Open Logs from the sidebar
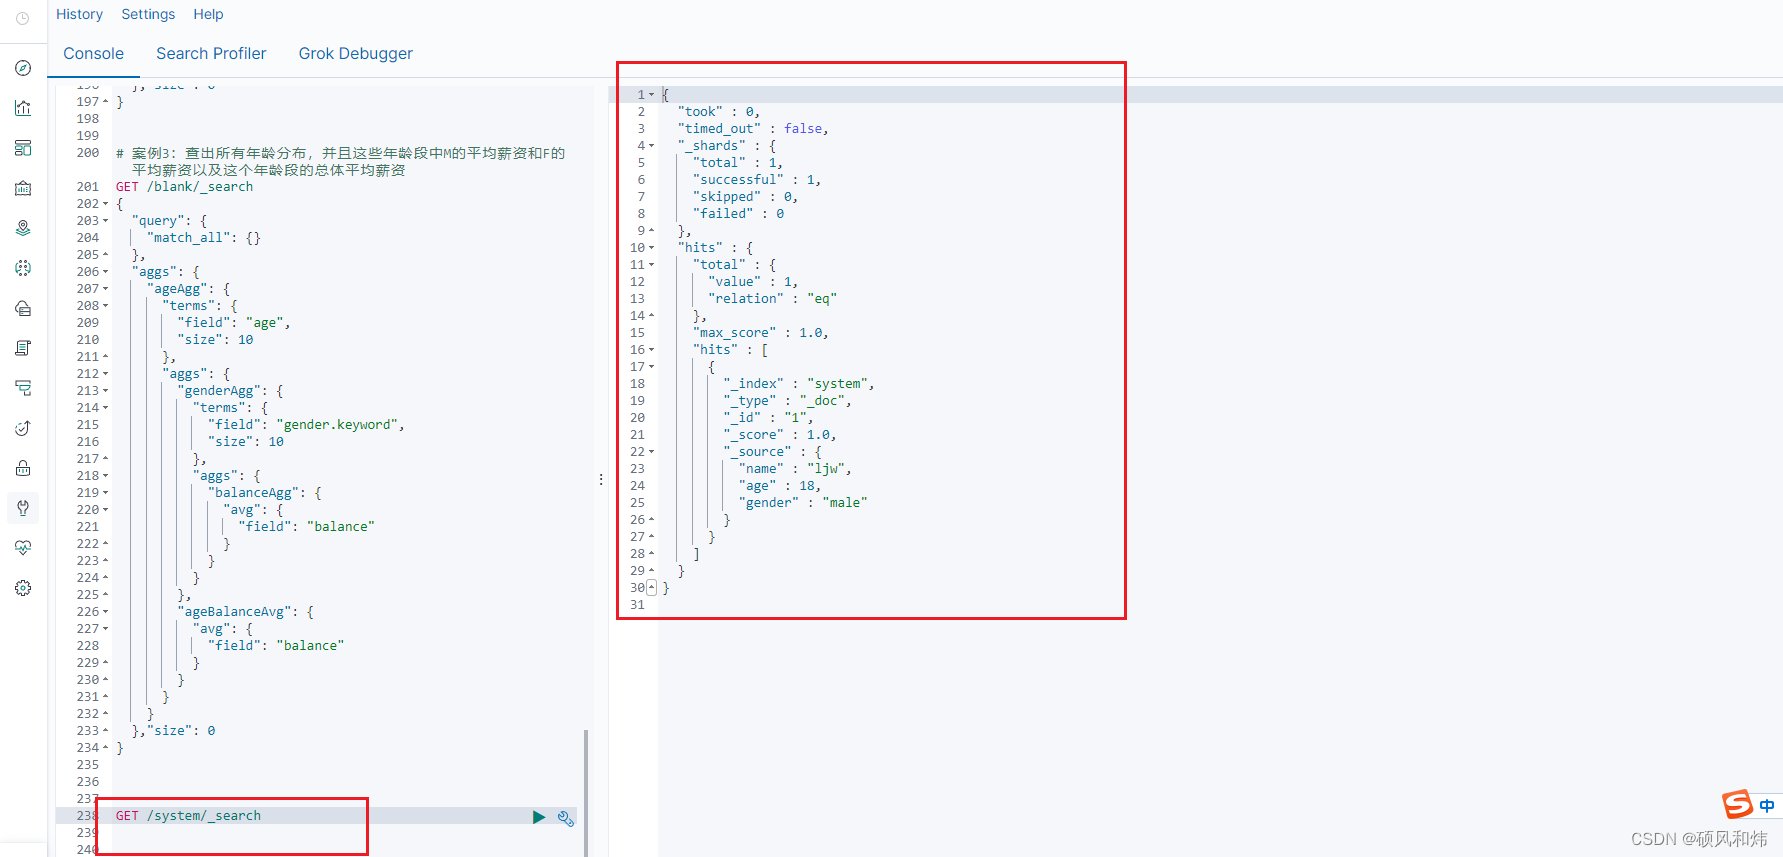Viewport: 1783px width, 857px height. (23, 348)
